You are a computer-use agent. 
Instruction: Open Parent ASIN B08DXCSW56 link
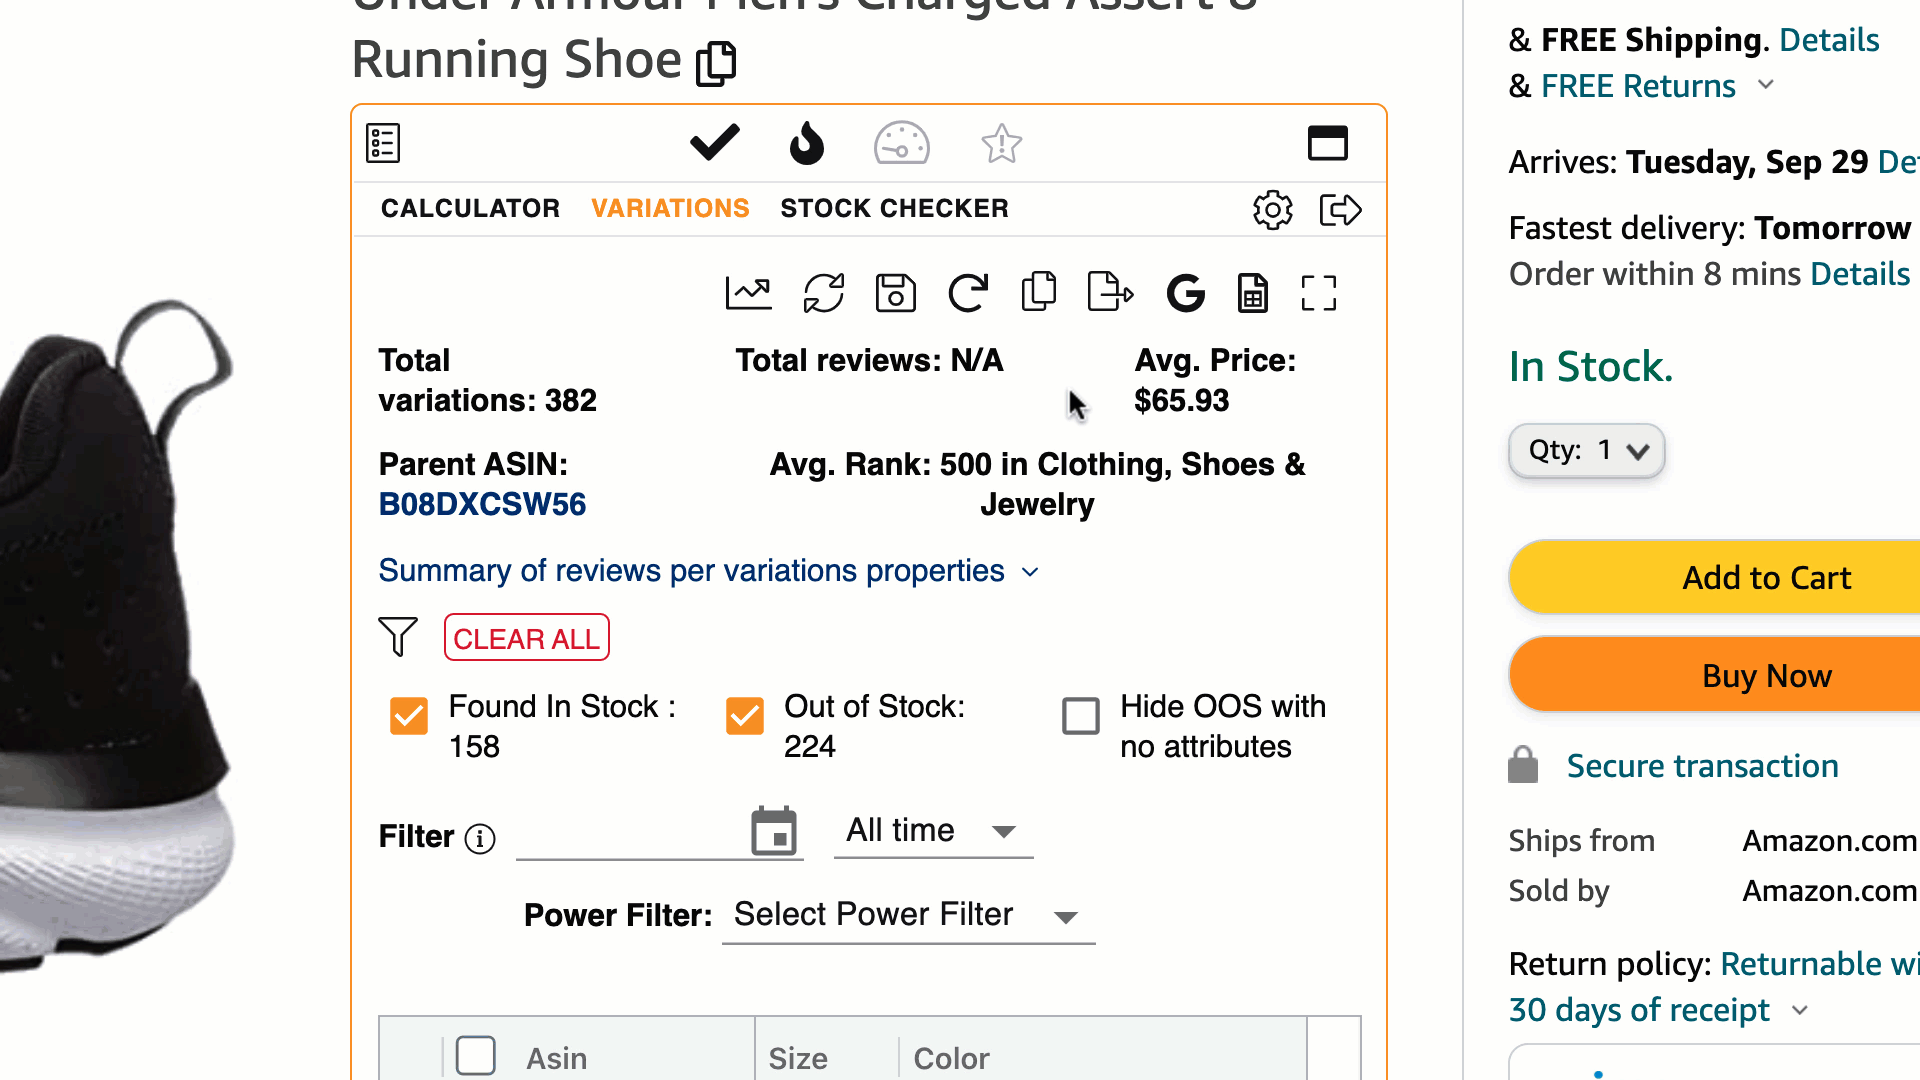click(x=482, y=504)
